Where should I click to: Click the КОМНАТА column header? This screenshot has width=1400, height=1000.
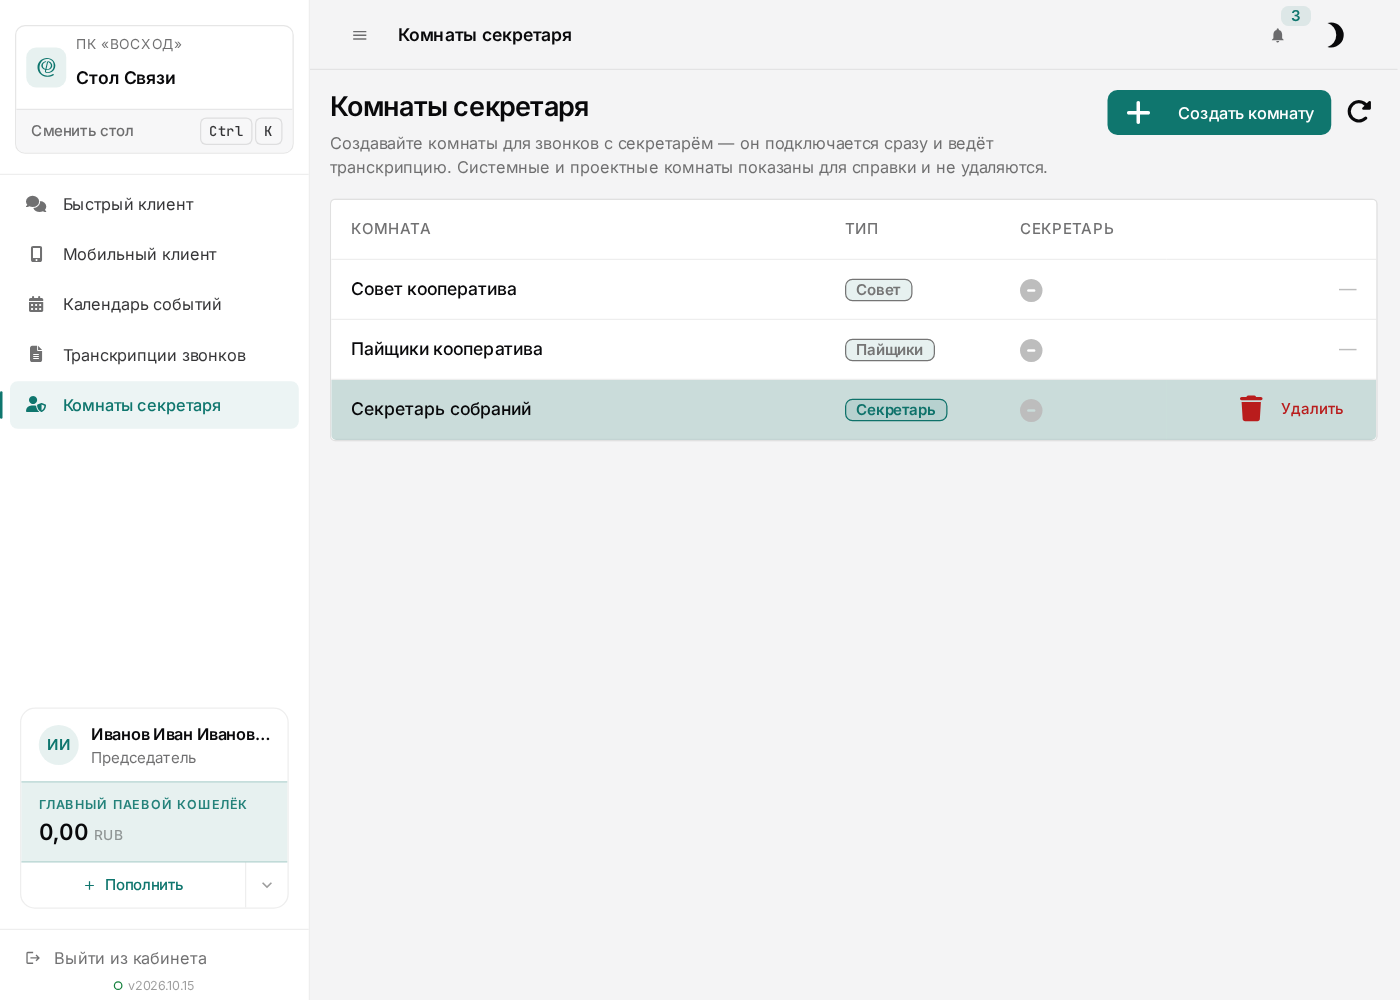pyautogui.click(x=391, y=229)
